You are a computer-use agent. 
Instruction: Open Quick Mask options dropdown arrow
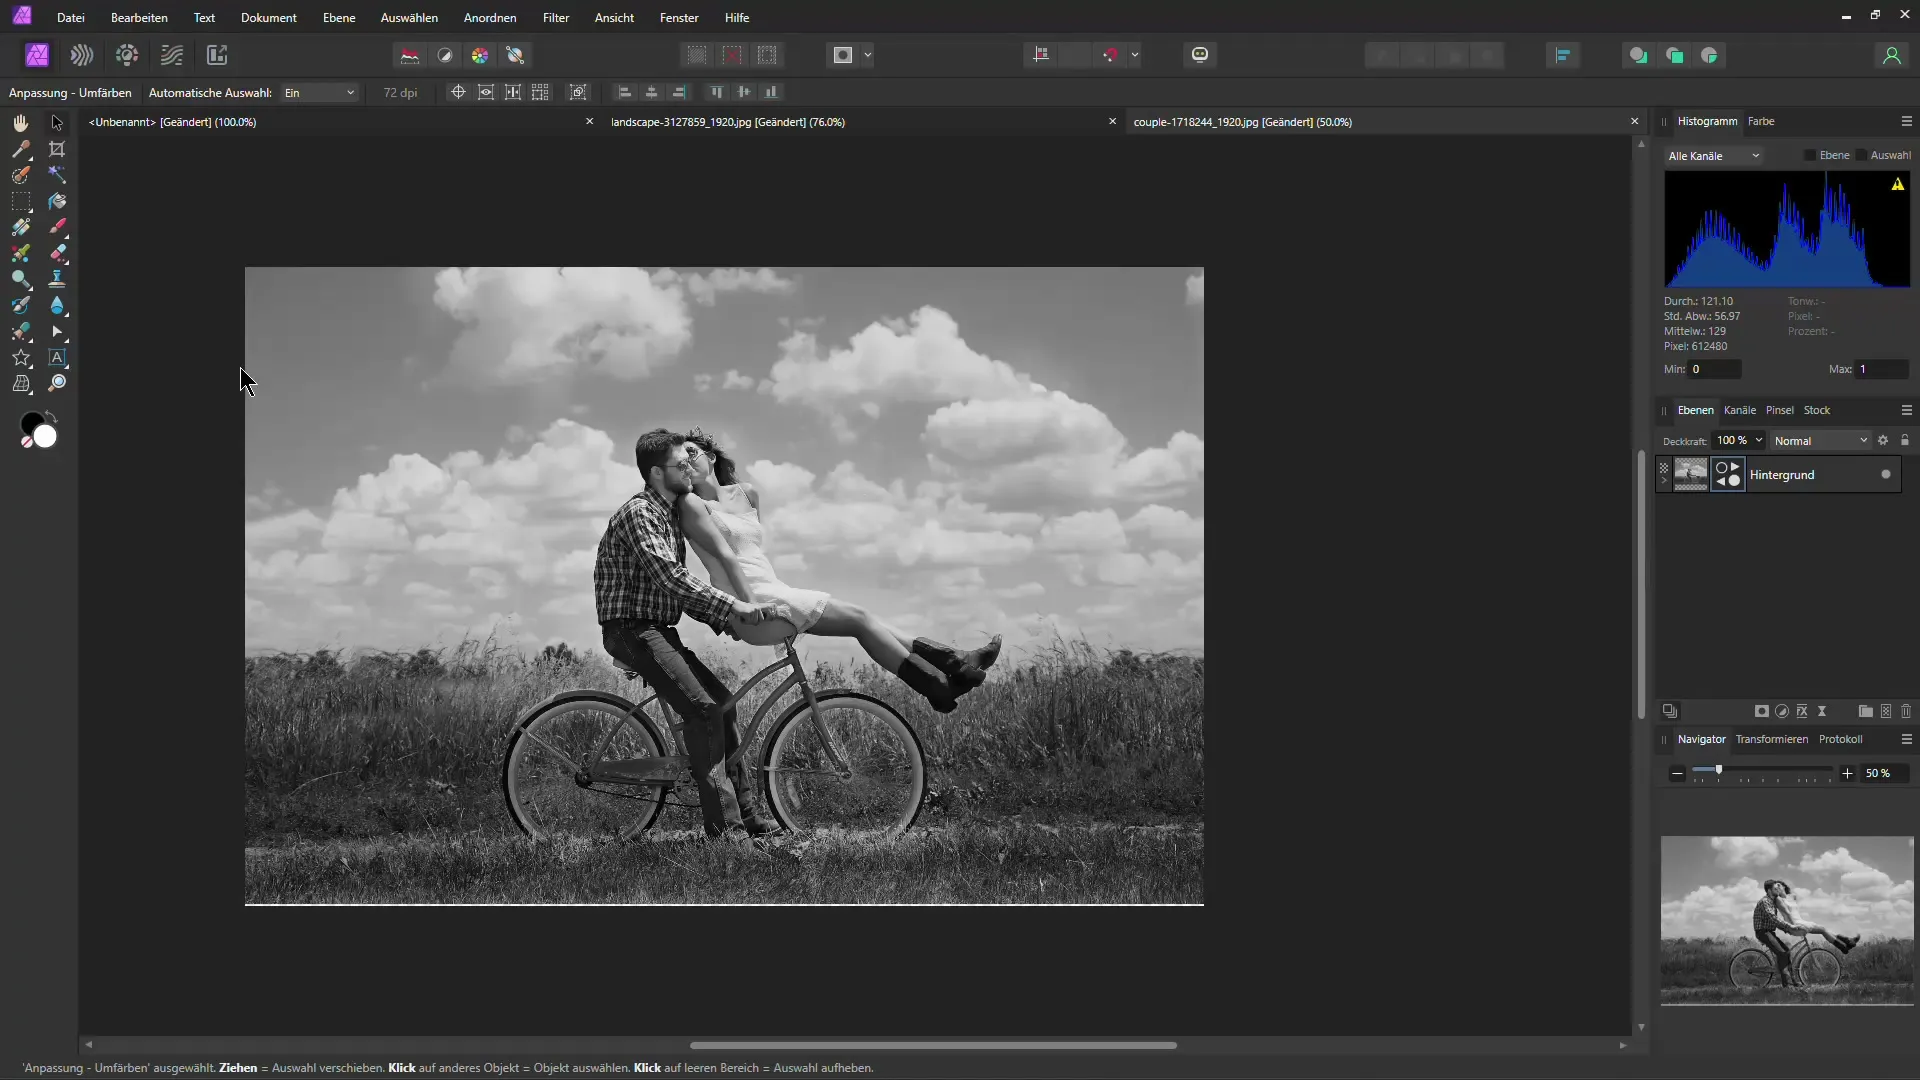point(868,55)
